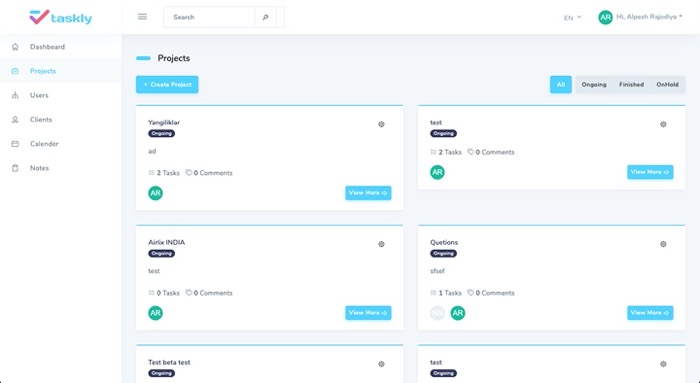Open Hi, Alpesh Rajodiya user menu

pyautogui.click(x=649, y=17)
